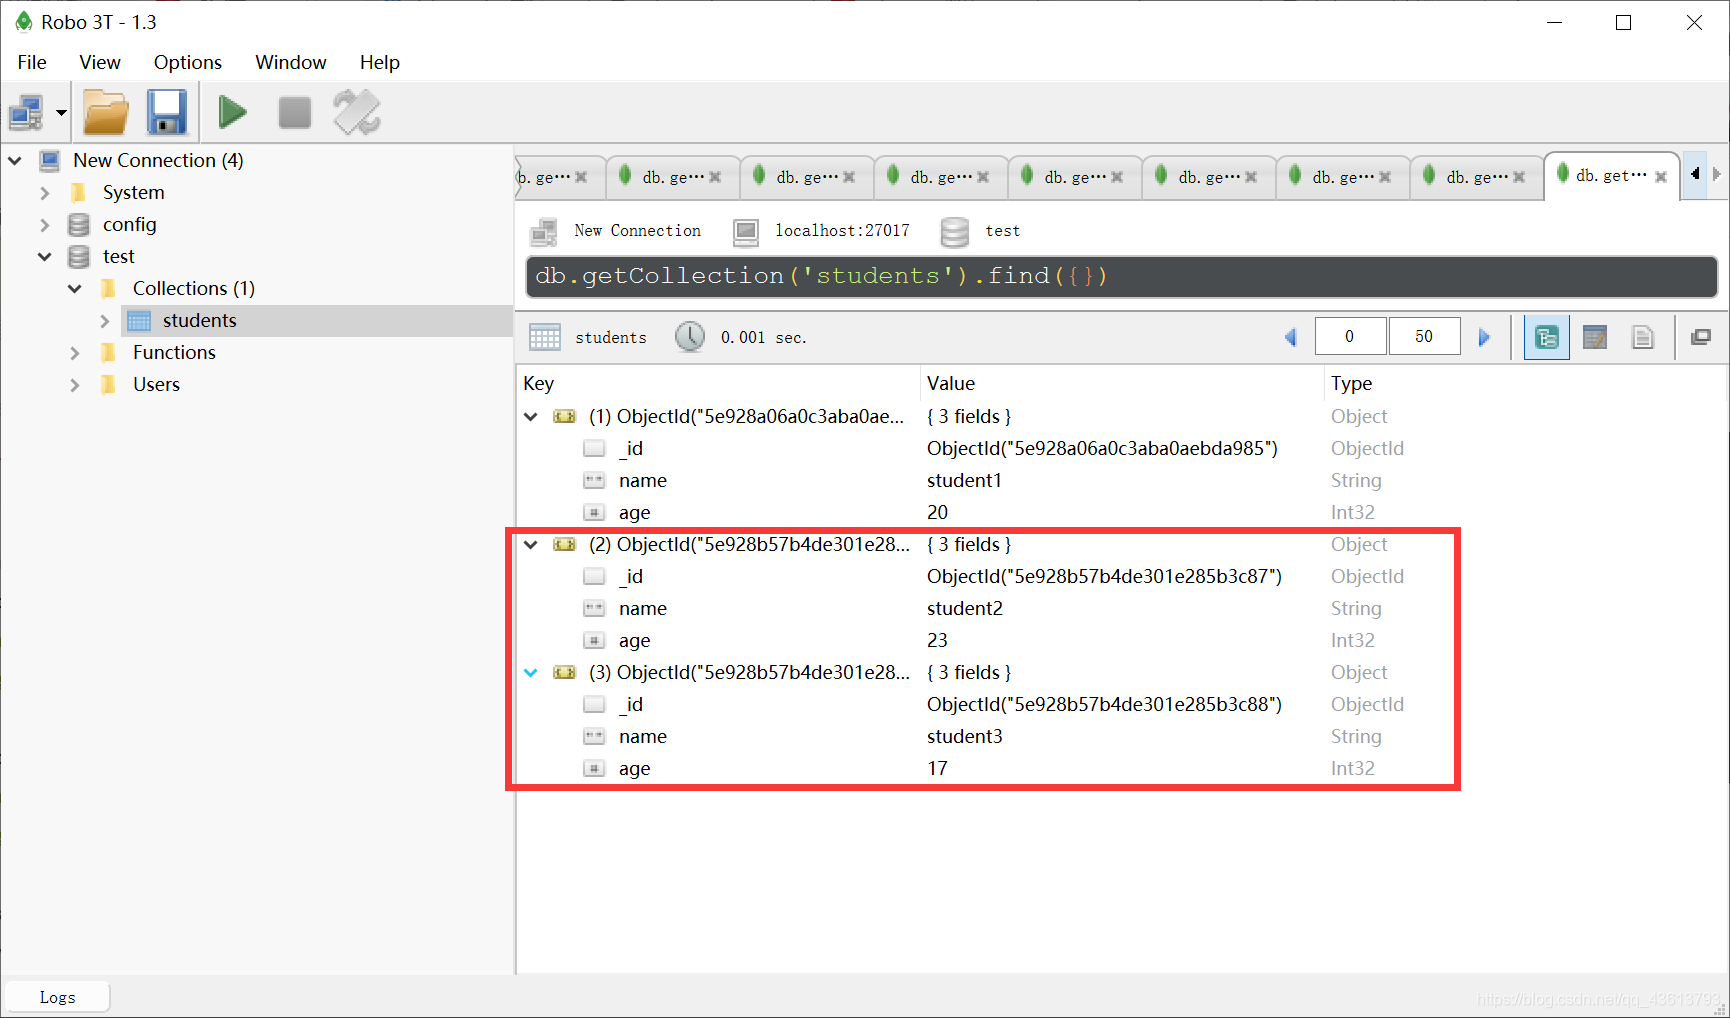Open the Help menu
Viewport: 1730px width, 1018px height.
coord(380,62)
